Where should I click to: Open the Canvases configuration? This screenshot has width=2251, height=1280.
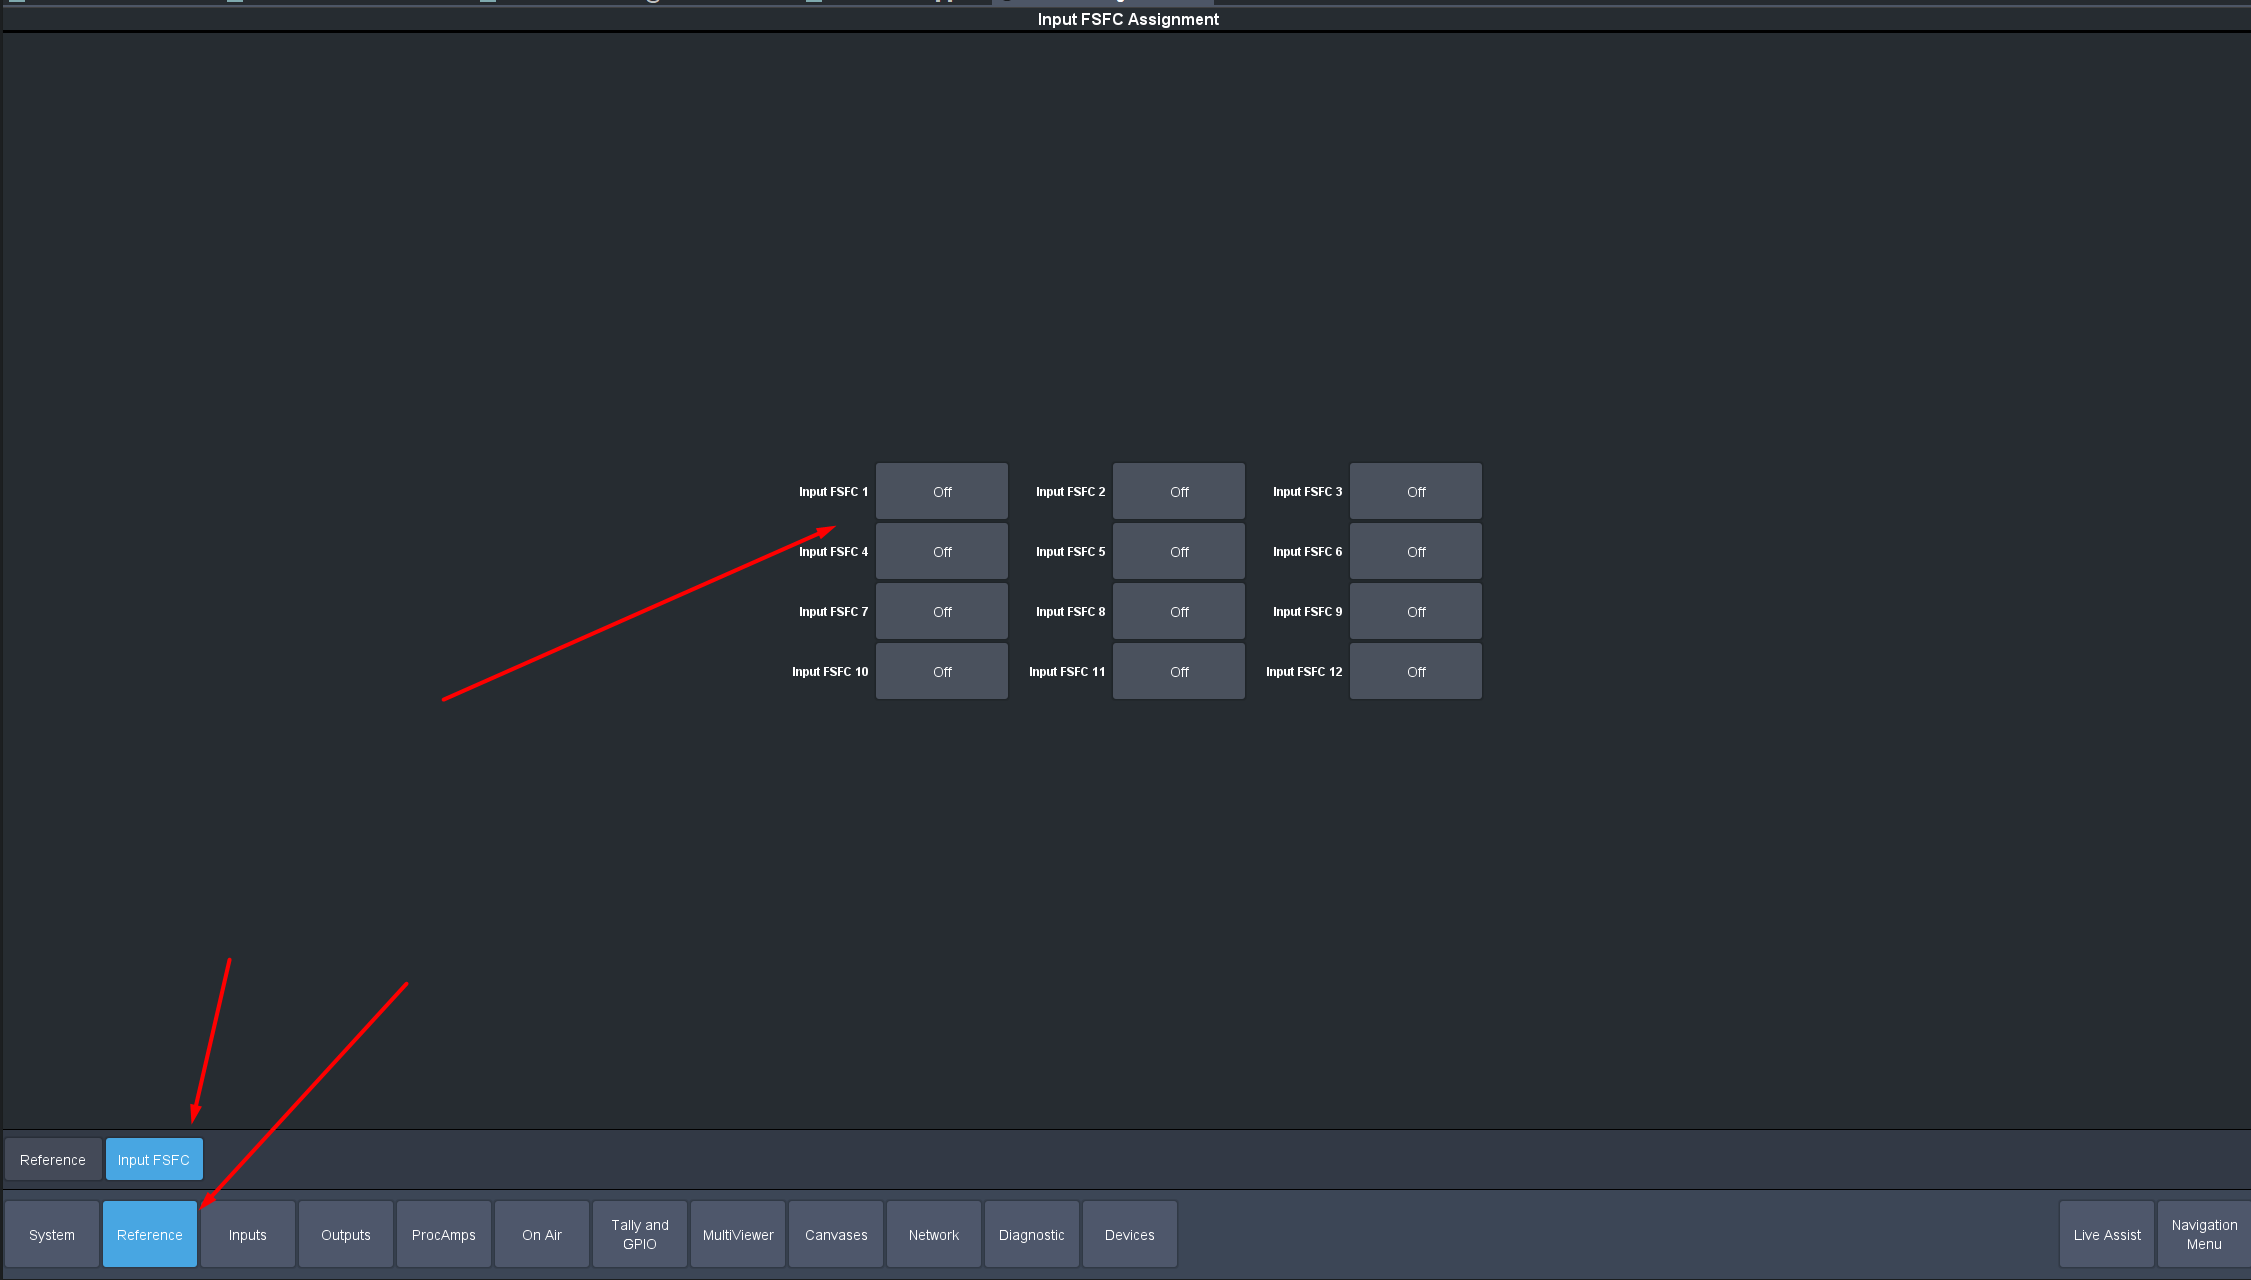tap(835, 1234)
